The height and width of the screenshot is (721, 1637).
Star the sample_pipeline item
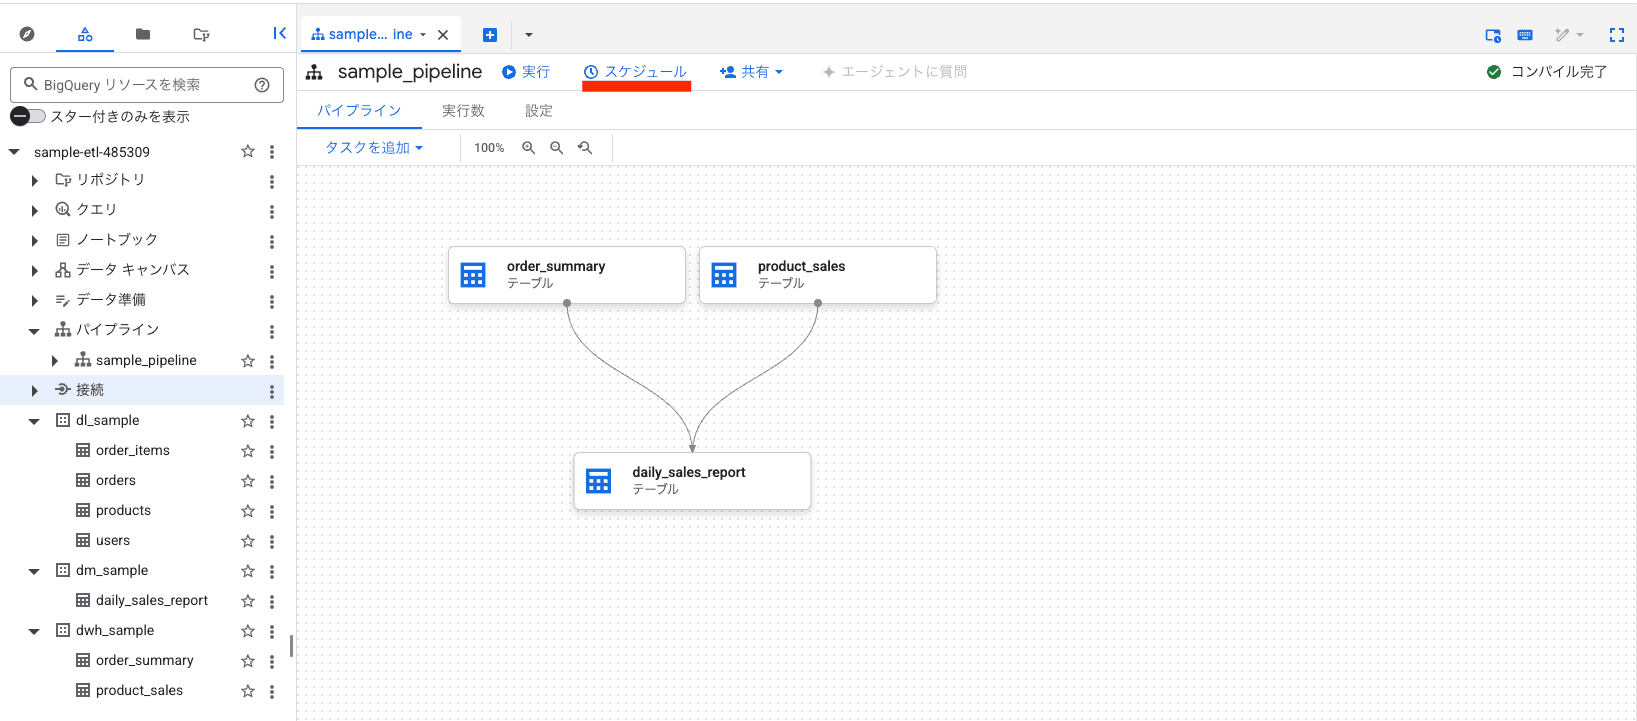point(248,361)
